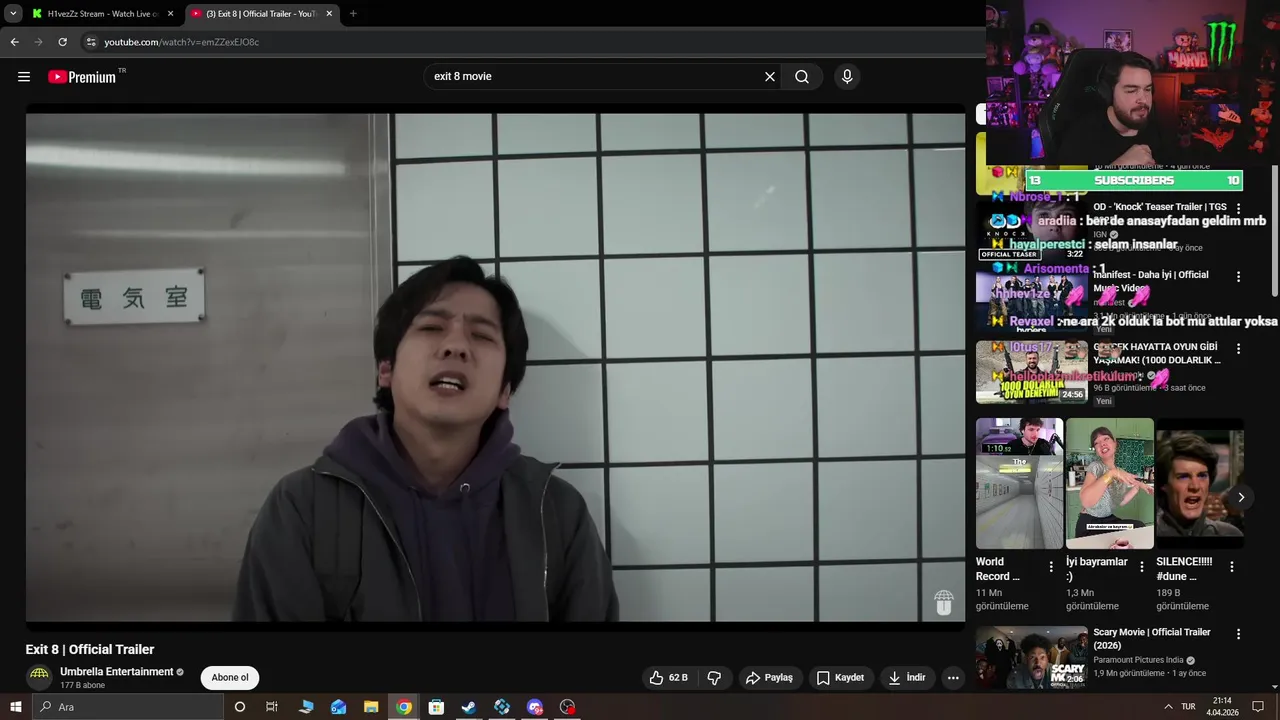
Task: Show next Shorts with the arrow
Action: coord(1241,497)
